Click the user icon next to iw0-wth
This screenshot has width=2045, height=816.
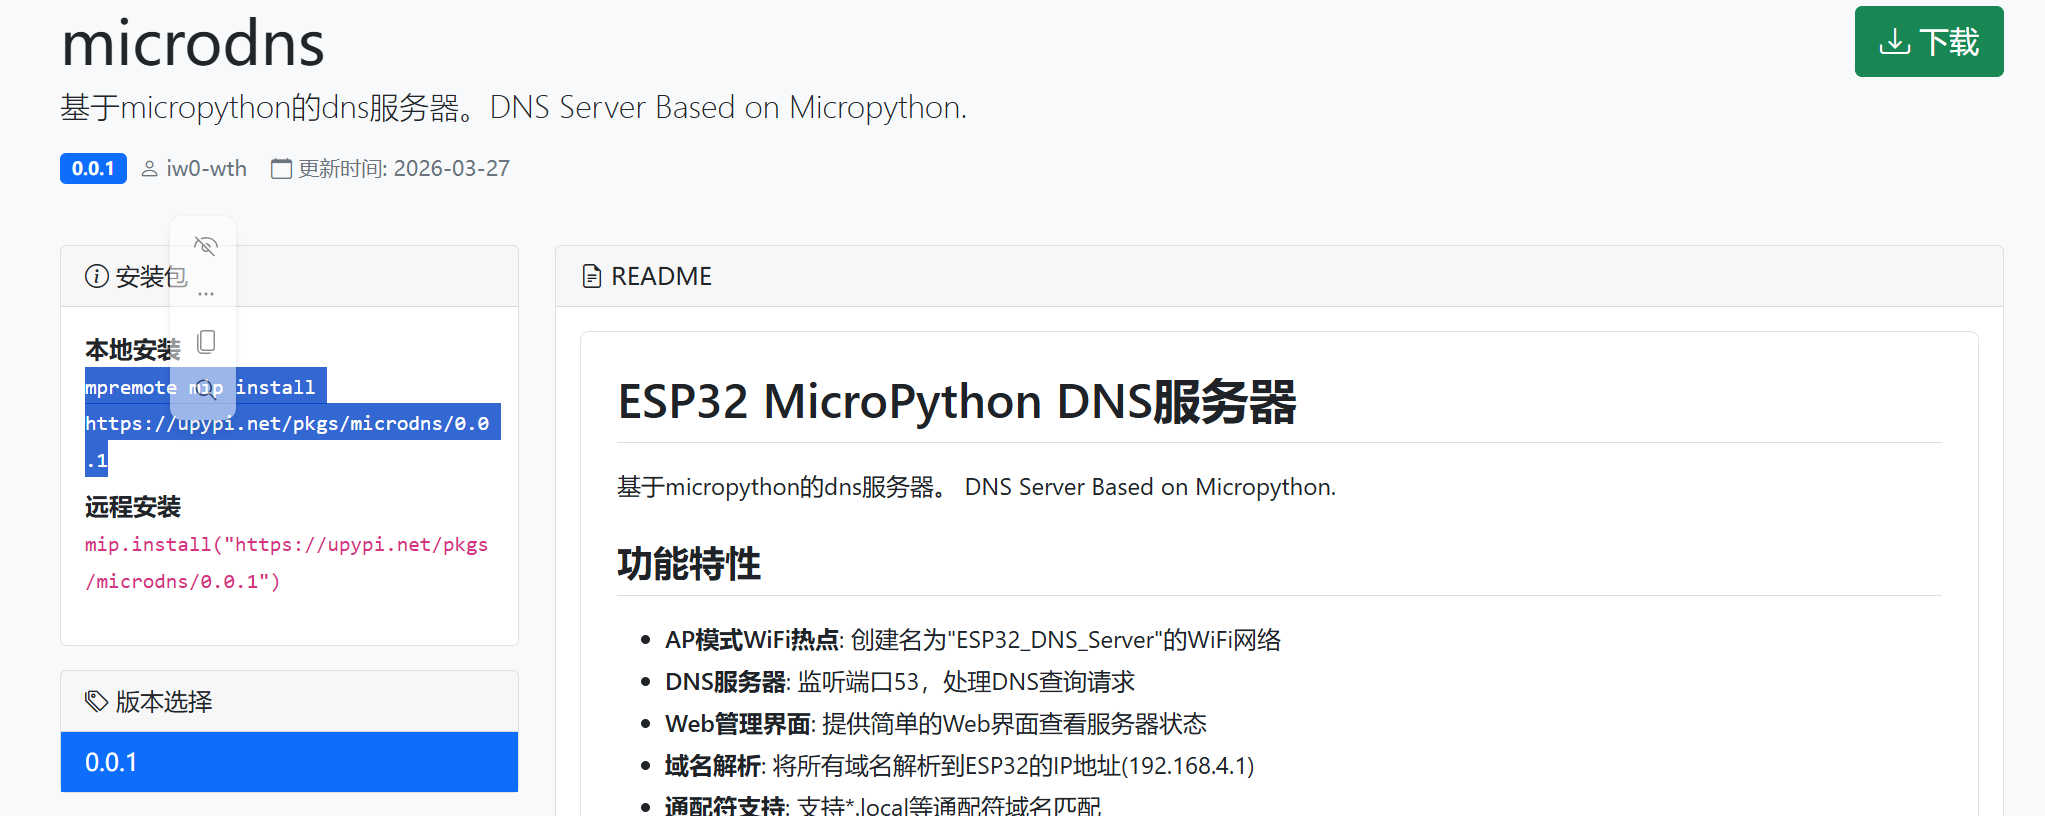(150, 169)
